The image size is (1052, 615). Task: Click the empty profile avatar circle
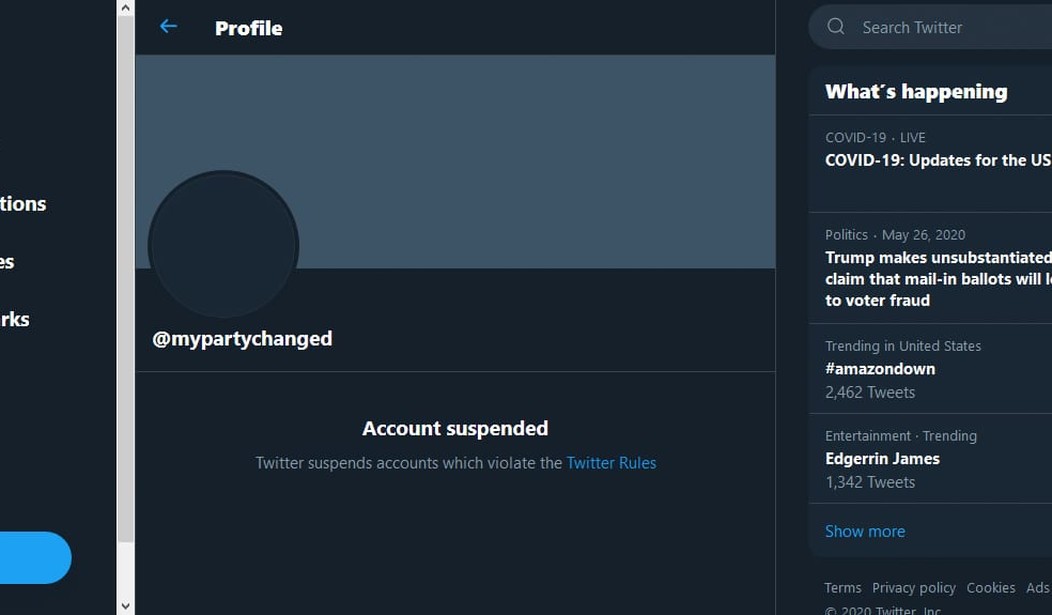coord(223,245)
